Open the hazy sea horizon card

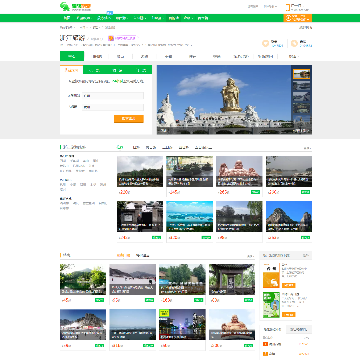(x=133, y=324)
